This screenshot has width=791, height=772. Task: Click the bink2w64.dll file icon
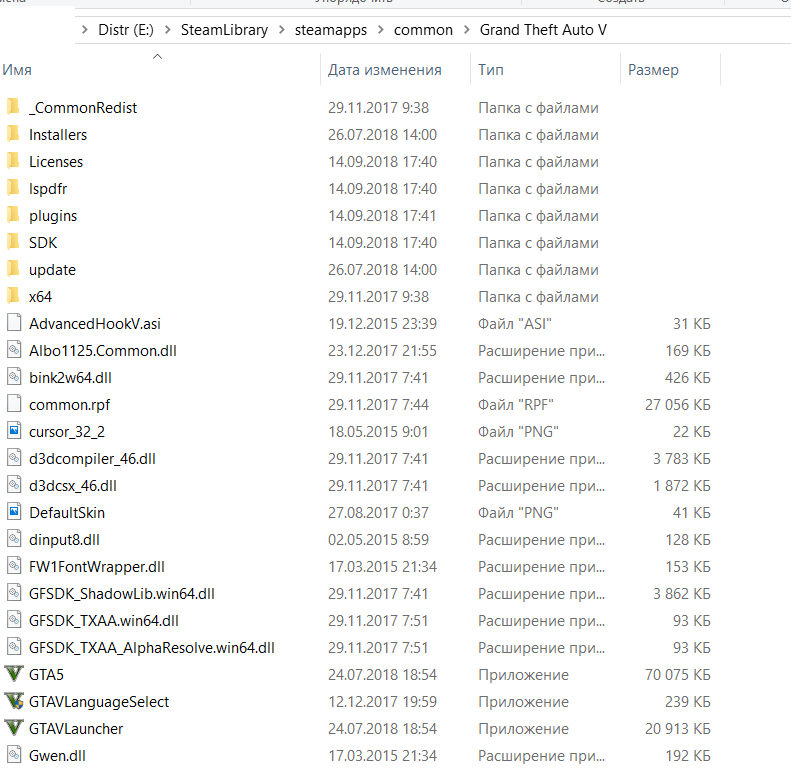tap(14, 377)
